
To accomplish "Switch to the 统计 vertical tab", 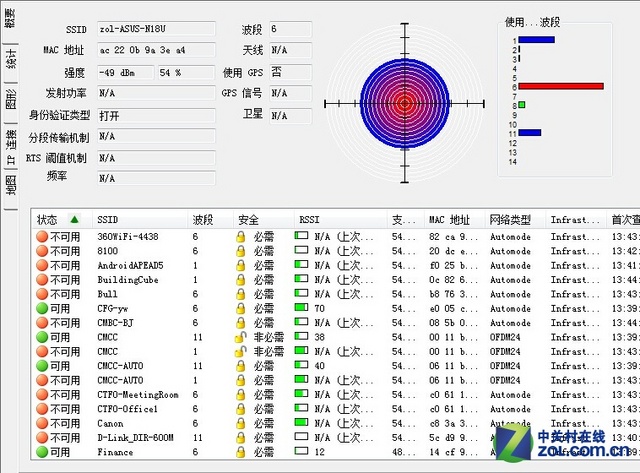I will pyautogui.click(x=10, y=60).
